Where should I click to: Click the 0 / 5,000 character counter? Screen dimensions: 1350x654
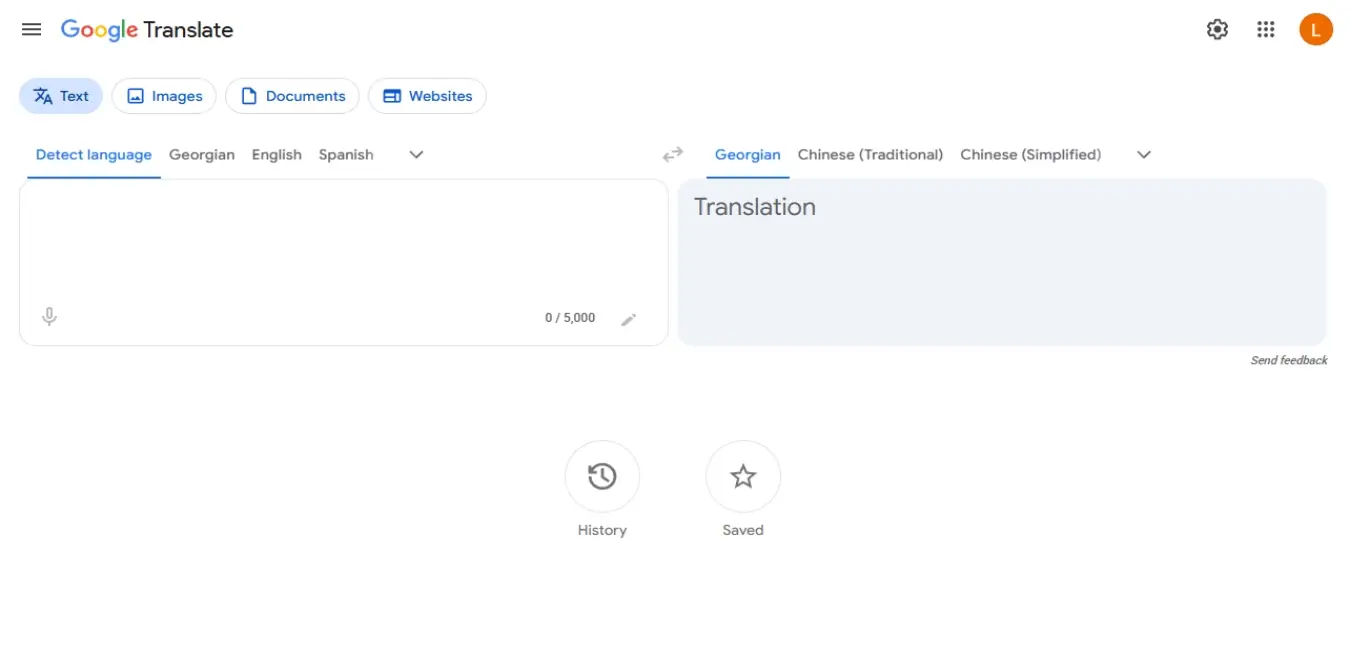click(x=570, y=318)
